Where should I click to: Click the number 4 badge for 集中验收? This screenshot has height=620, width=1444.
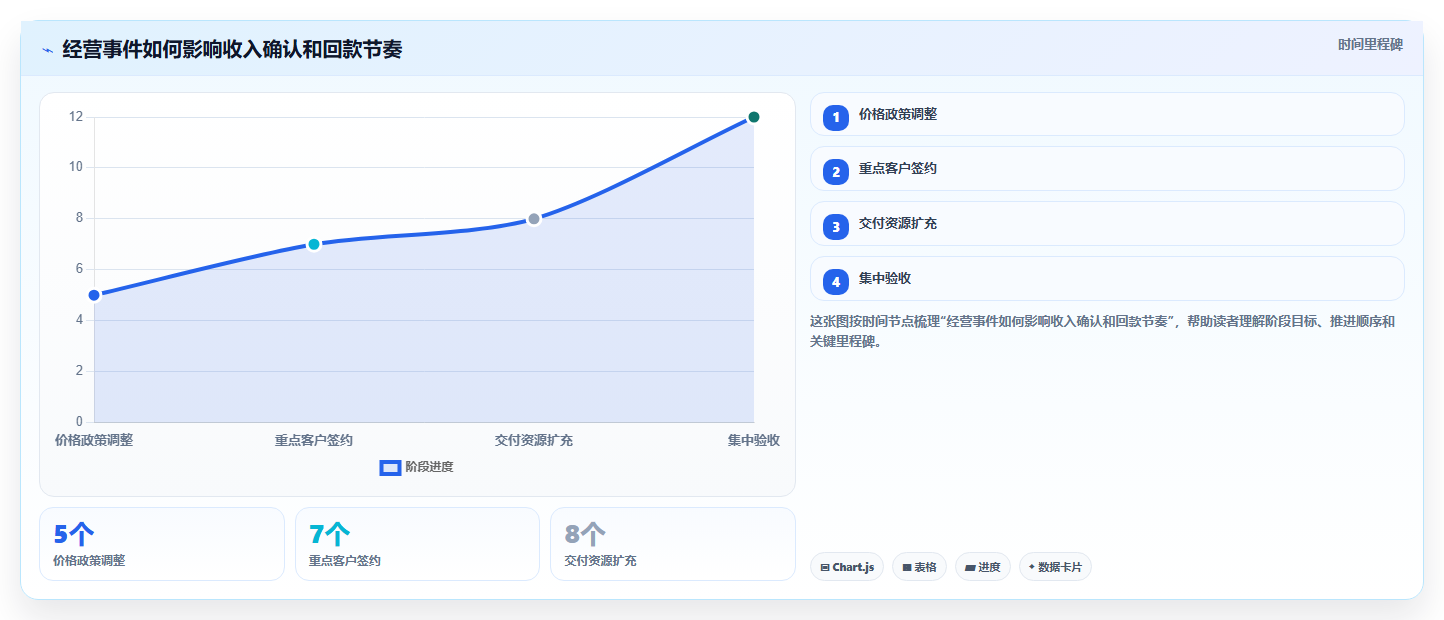pyautogui.click(x=836, y=282)
